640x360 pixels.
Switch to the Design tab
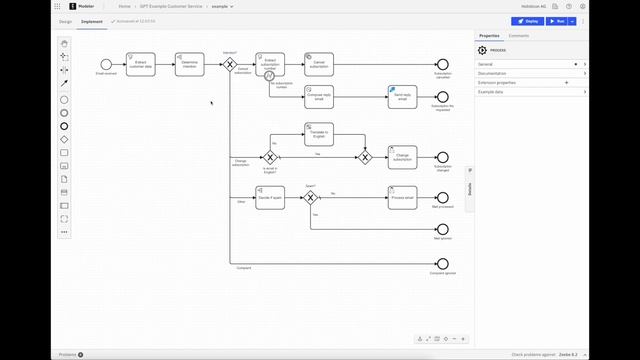pyautogui.click(x=65, y=22)
